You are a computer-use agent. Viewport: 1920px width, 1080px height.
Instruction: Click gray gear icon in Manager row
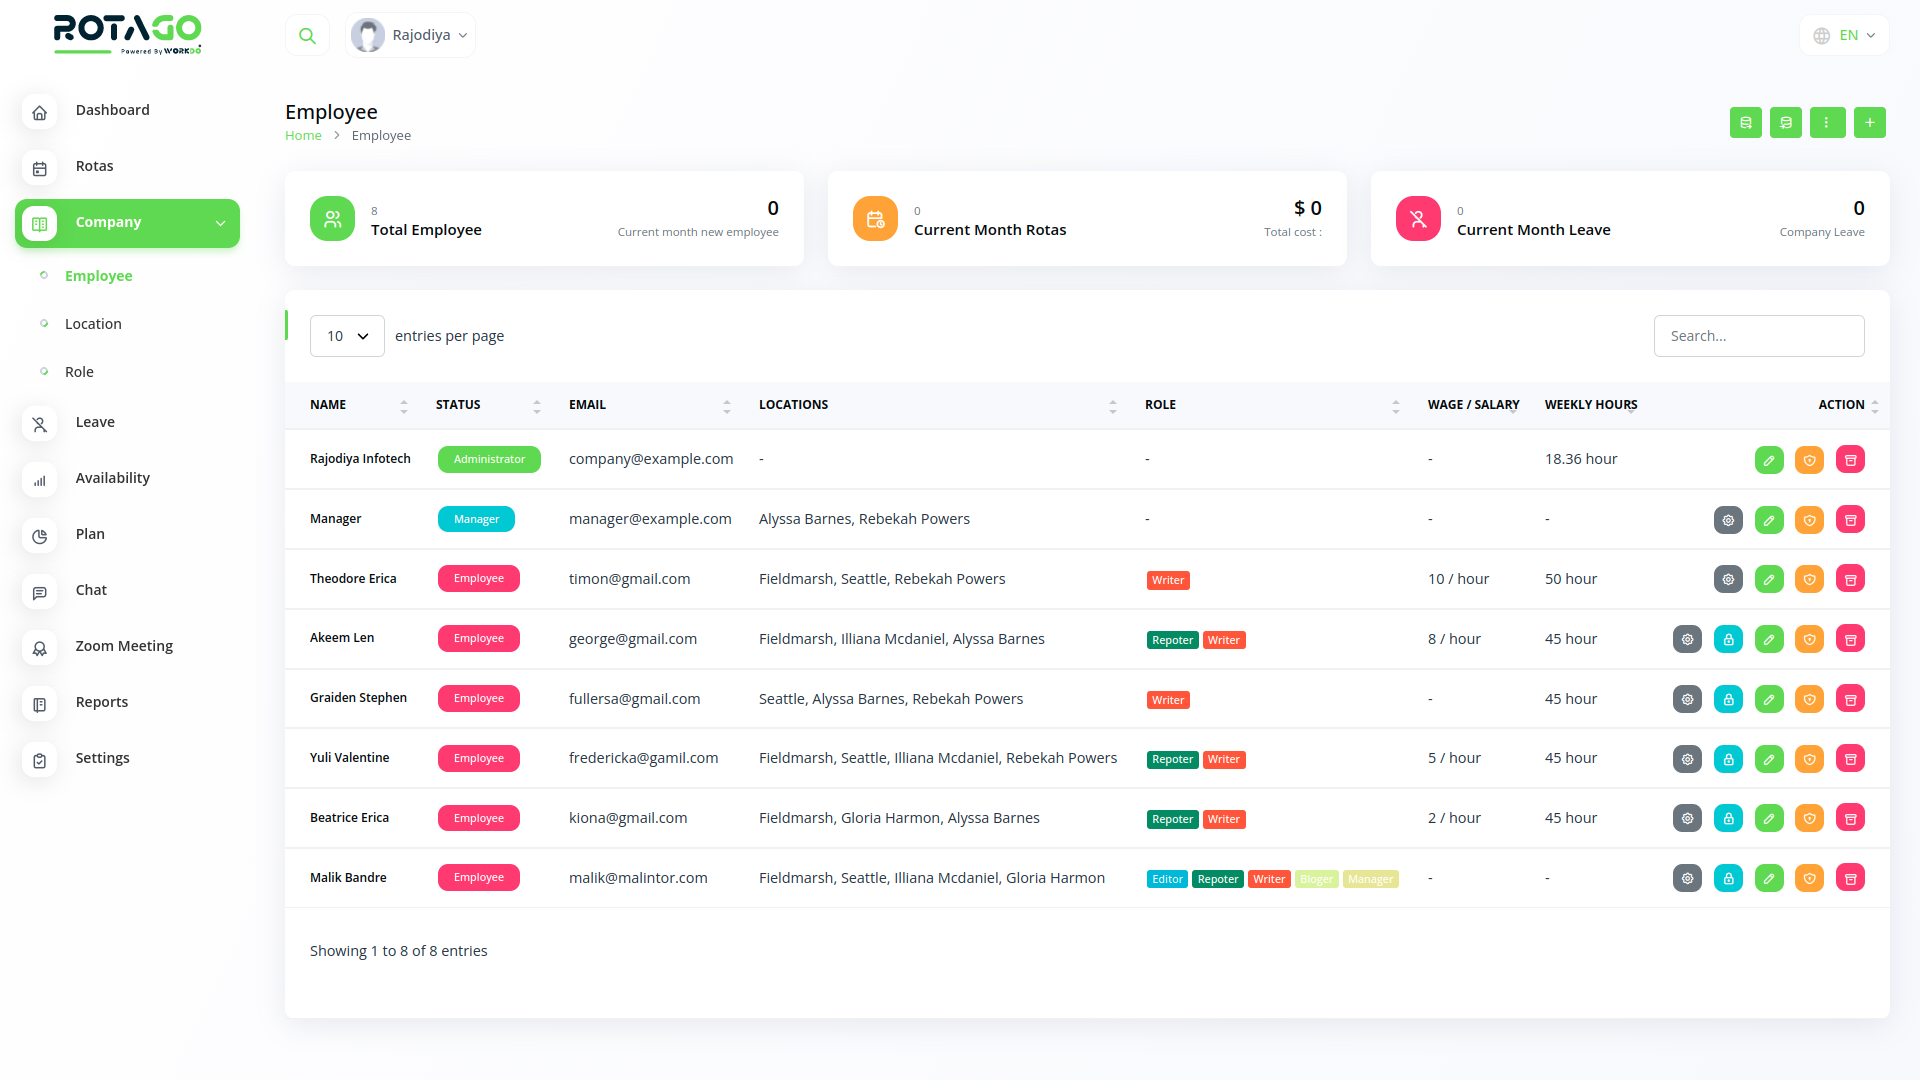click(1727, 520)
